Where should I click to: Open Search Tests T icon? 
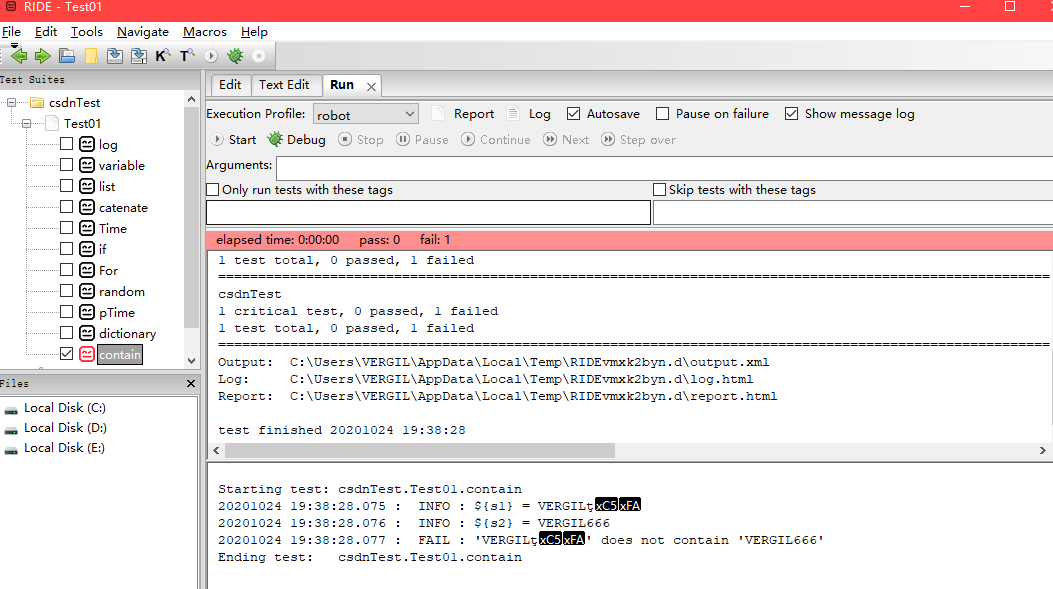pyautogui.click(x=187, y=56)
